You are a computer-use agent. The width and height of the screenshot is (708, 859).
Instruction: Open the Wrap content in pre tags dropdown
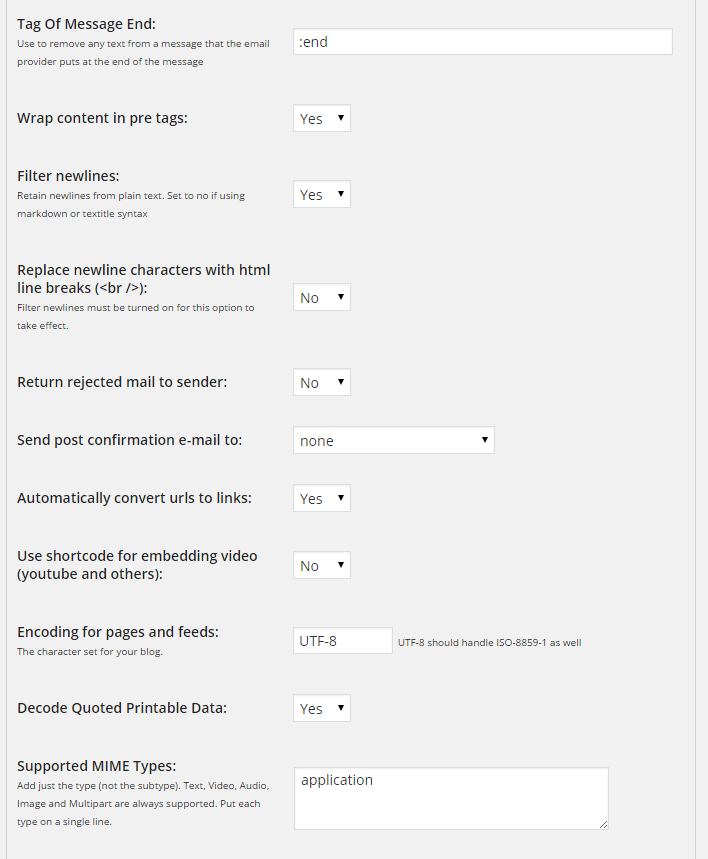[322, 118]
